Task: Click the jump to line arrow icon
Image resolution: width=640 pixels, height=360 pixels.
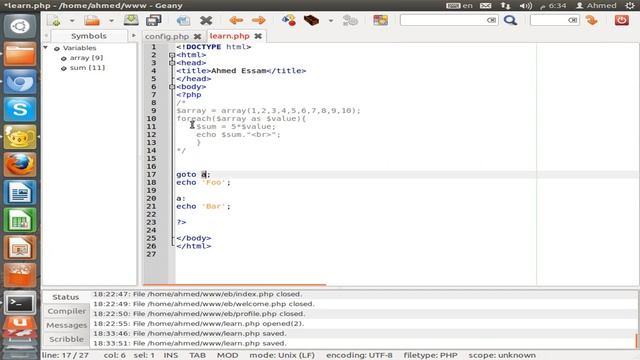Action: 591,20
